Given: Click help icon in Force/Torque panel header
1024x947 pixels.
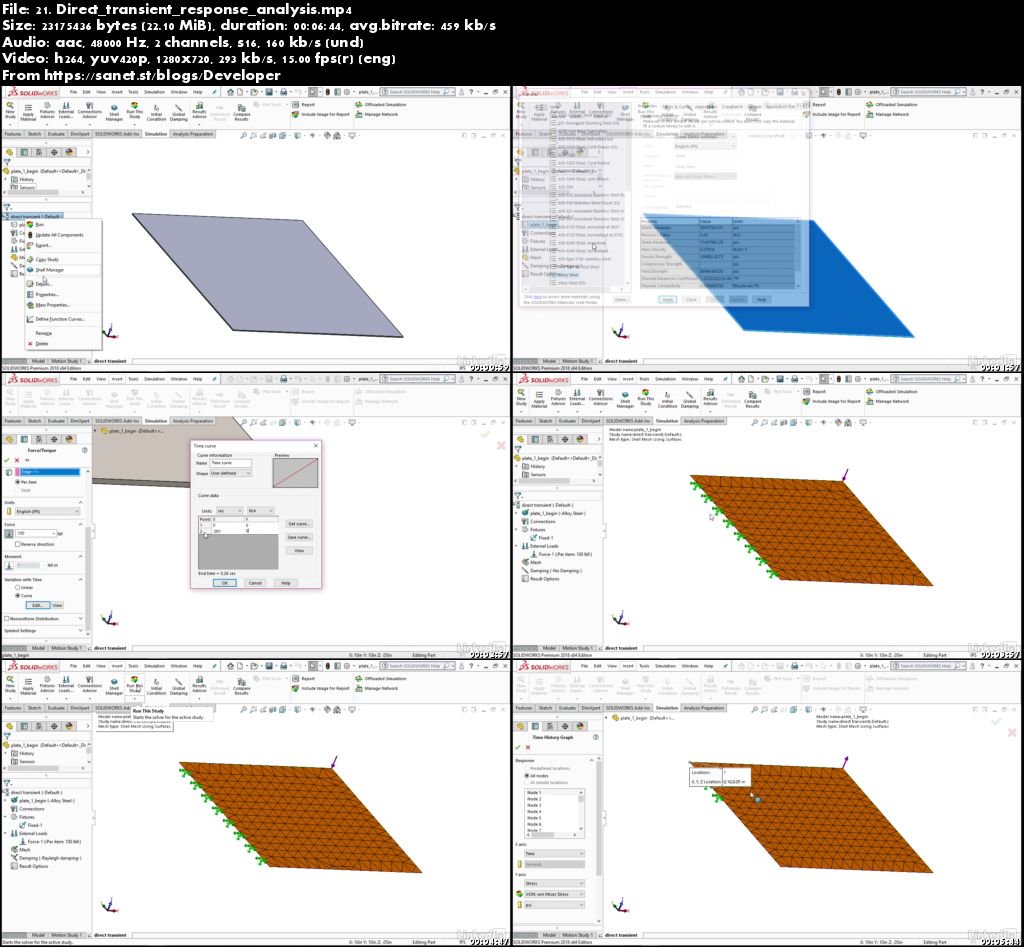Looking at the screenshot, I should [x=84, y=450].
